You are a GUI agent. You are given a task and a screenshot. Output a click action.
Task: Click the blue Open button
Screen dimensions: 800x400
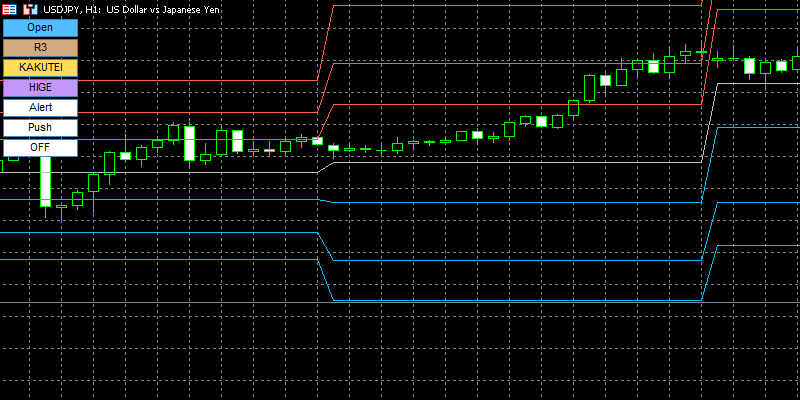pos(40,28)
